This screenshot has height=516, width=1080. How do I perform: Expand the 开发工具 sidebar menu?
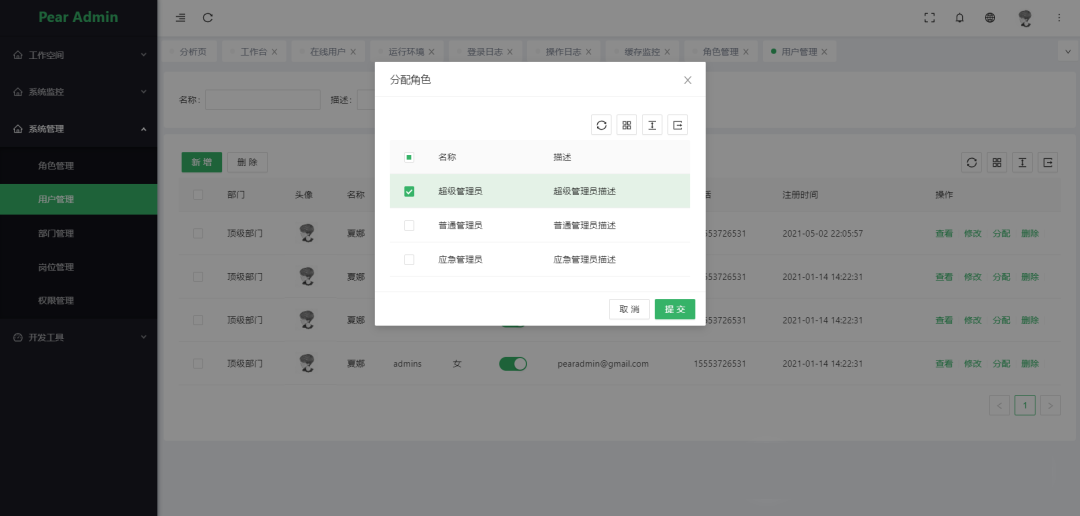coord(78,338)
